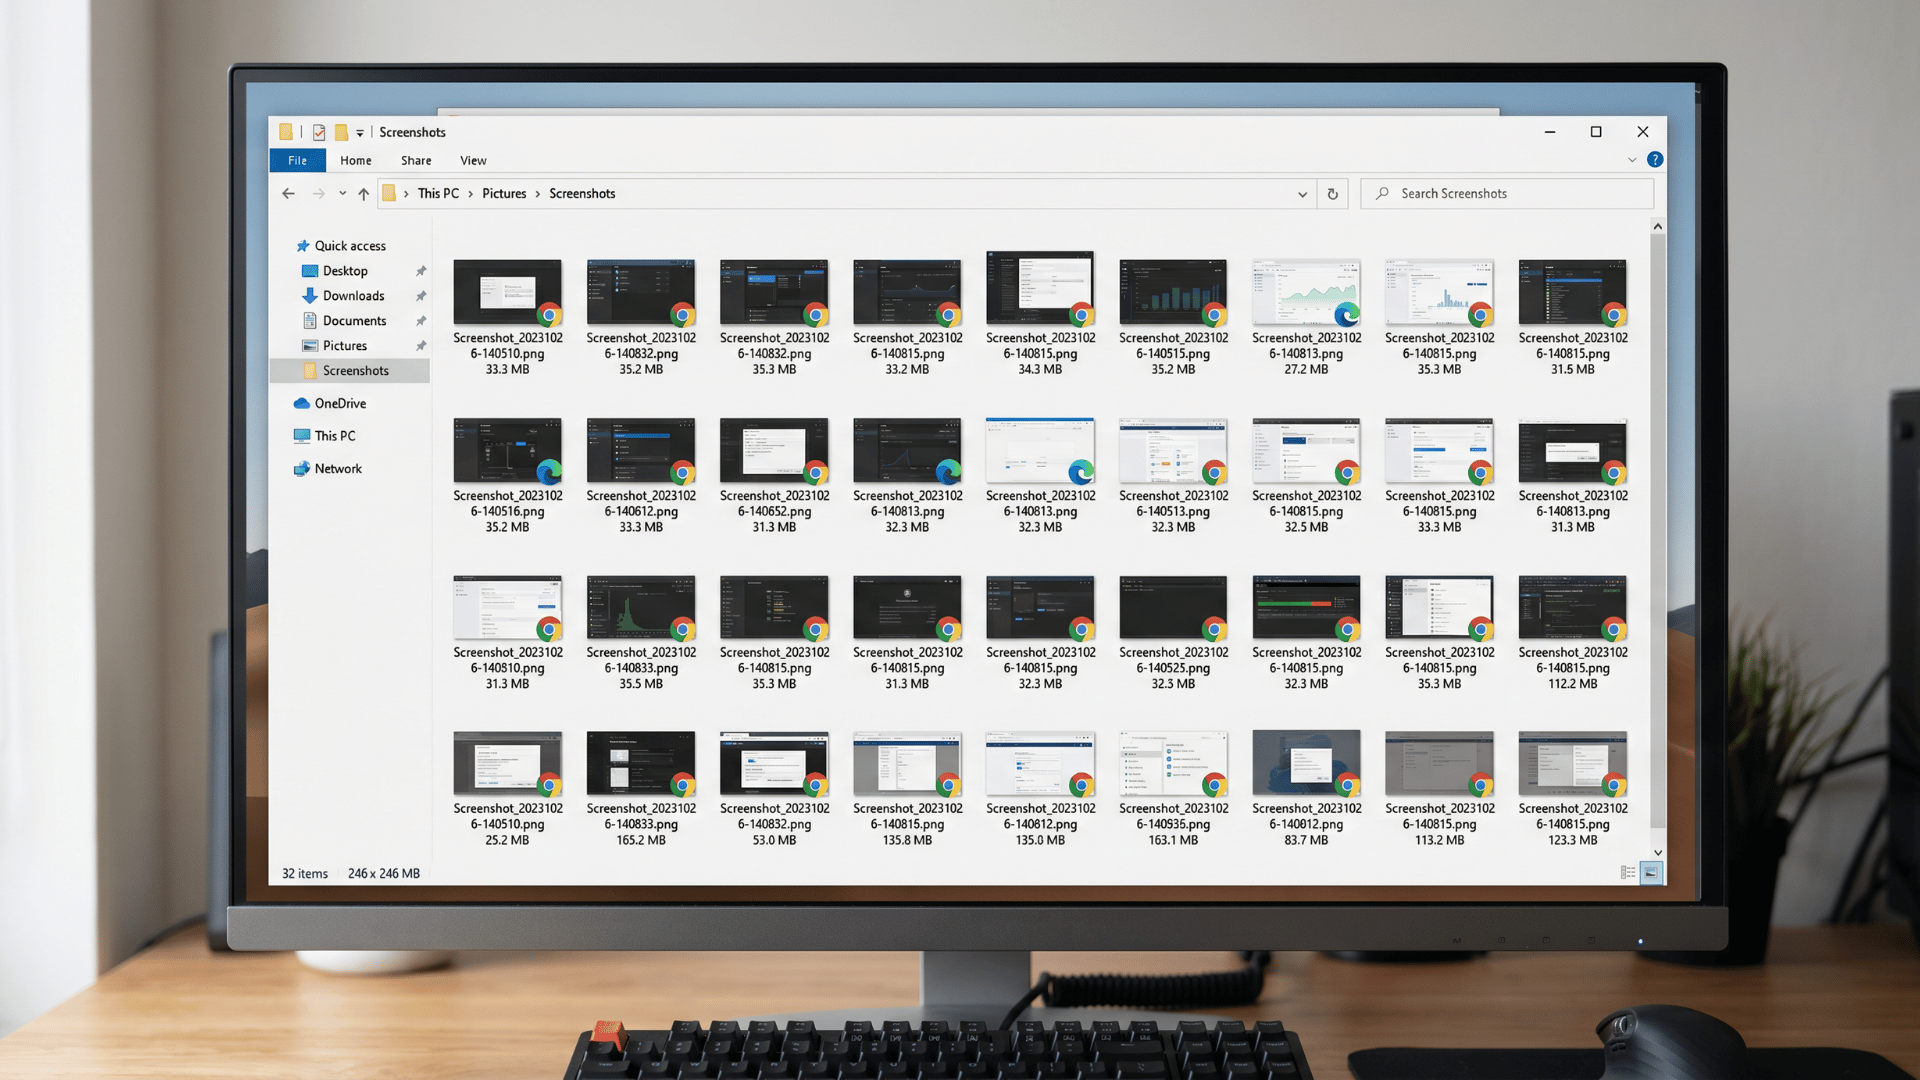Open the Share ribbon tab
Image resolution: width=1920 pixels, height=1080 pixels.
tap(416, 161)
